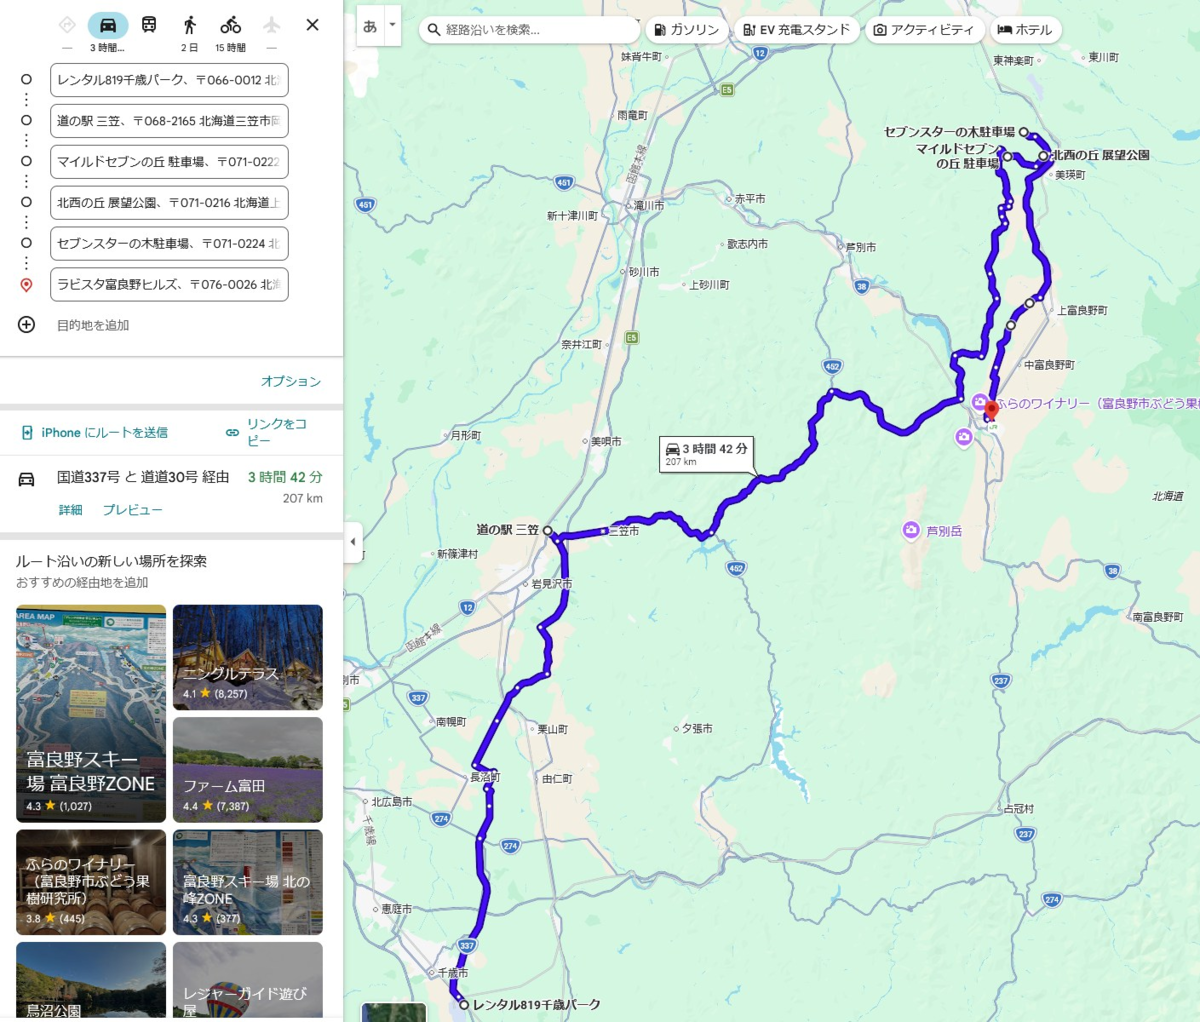
Task: Click the 道の駅 三笠 waypoint field
Action: [x=169, y=121]
